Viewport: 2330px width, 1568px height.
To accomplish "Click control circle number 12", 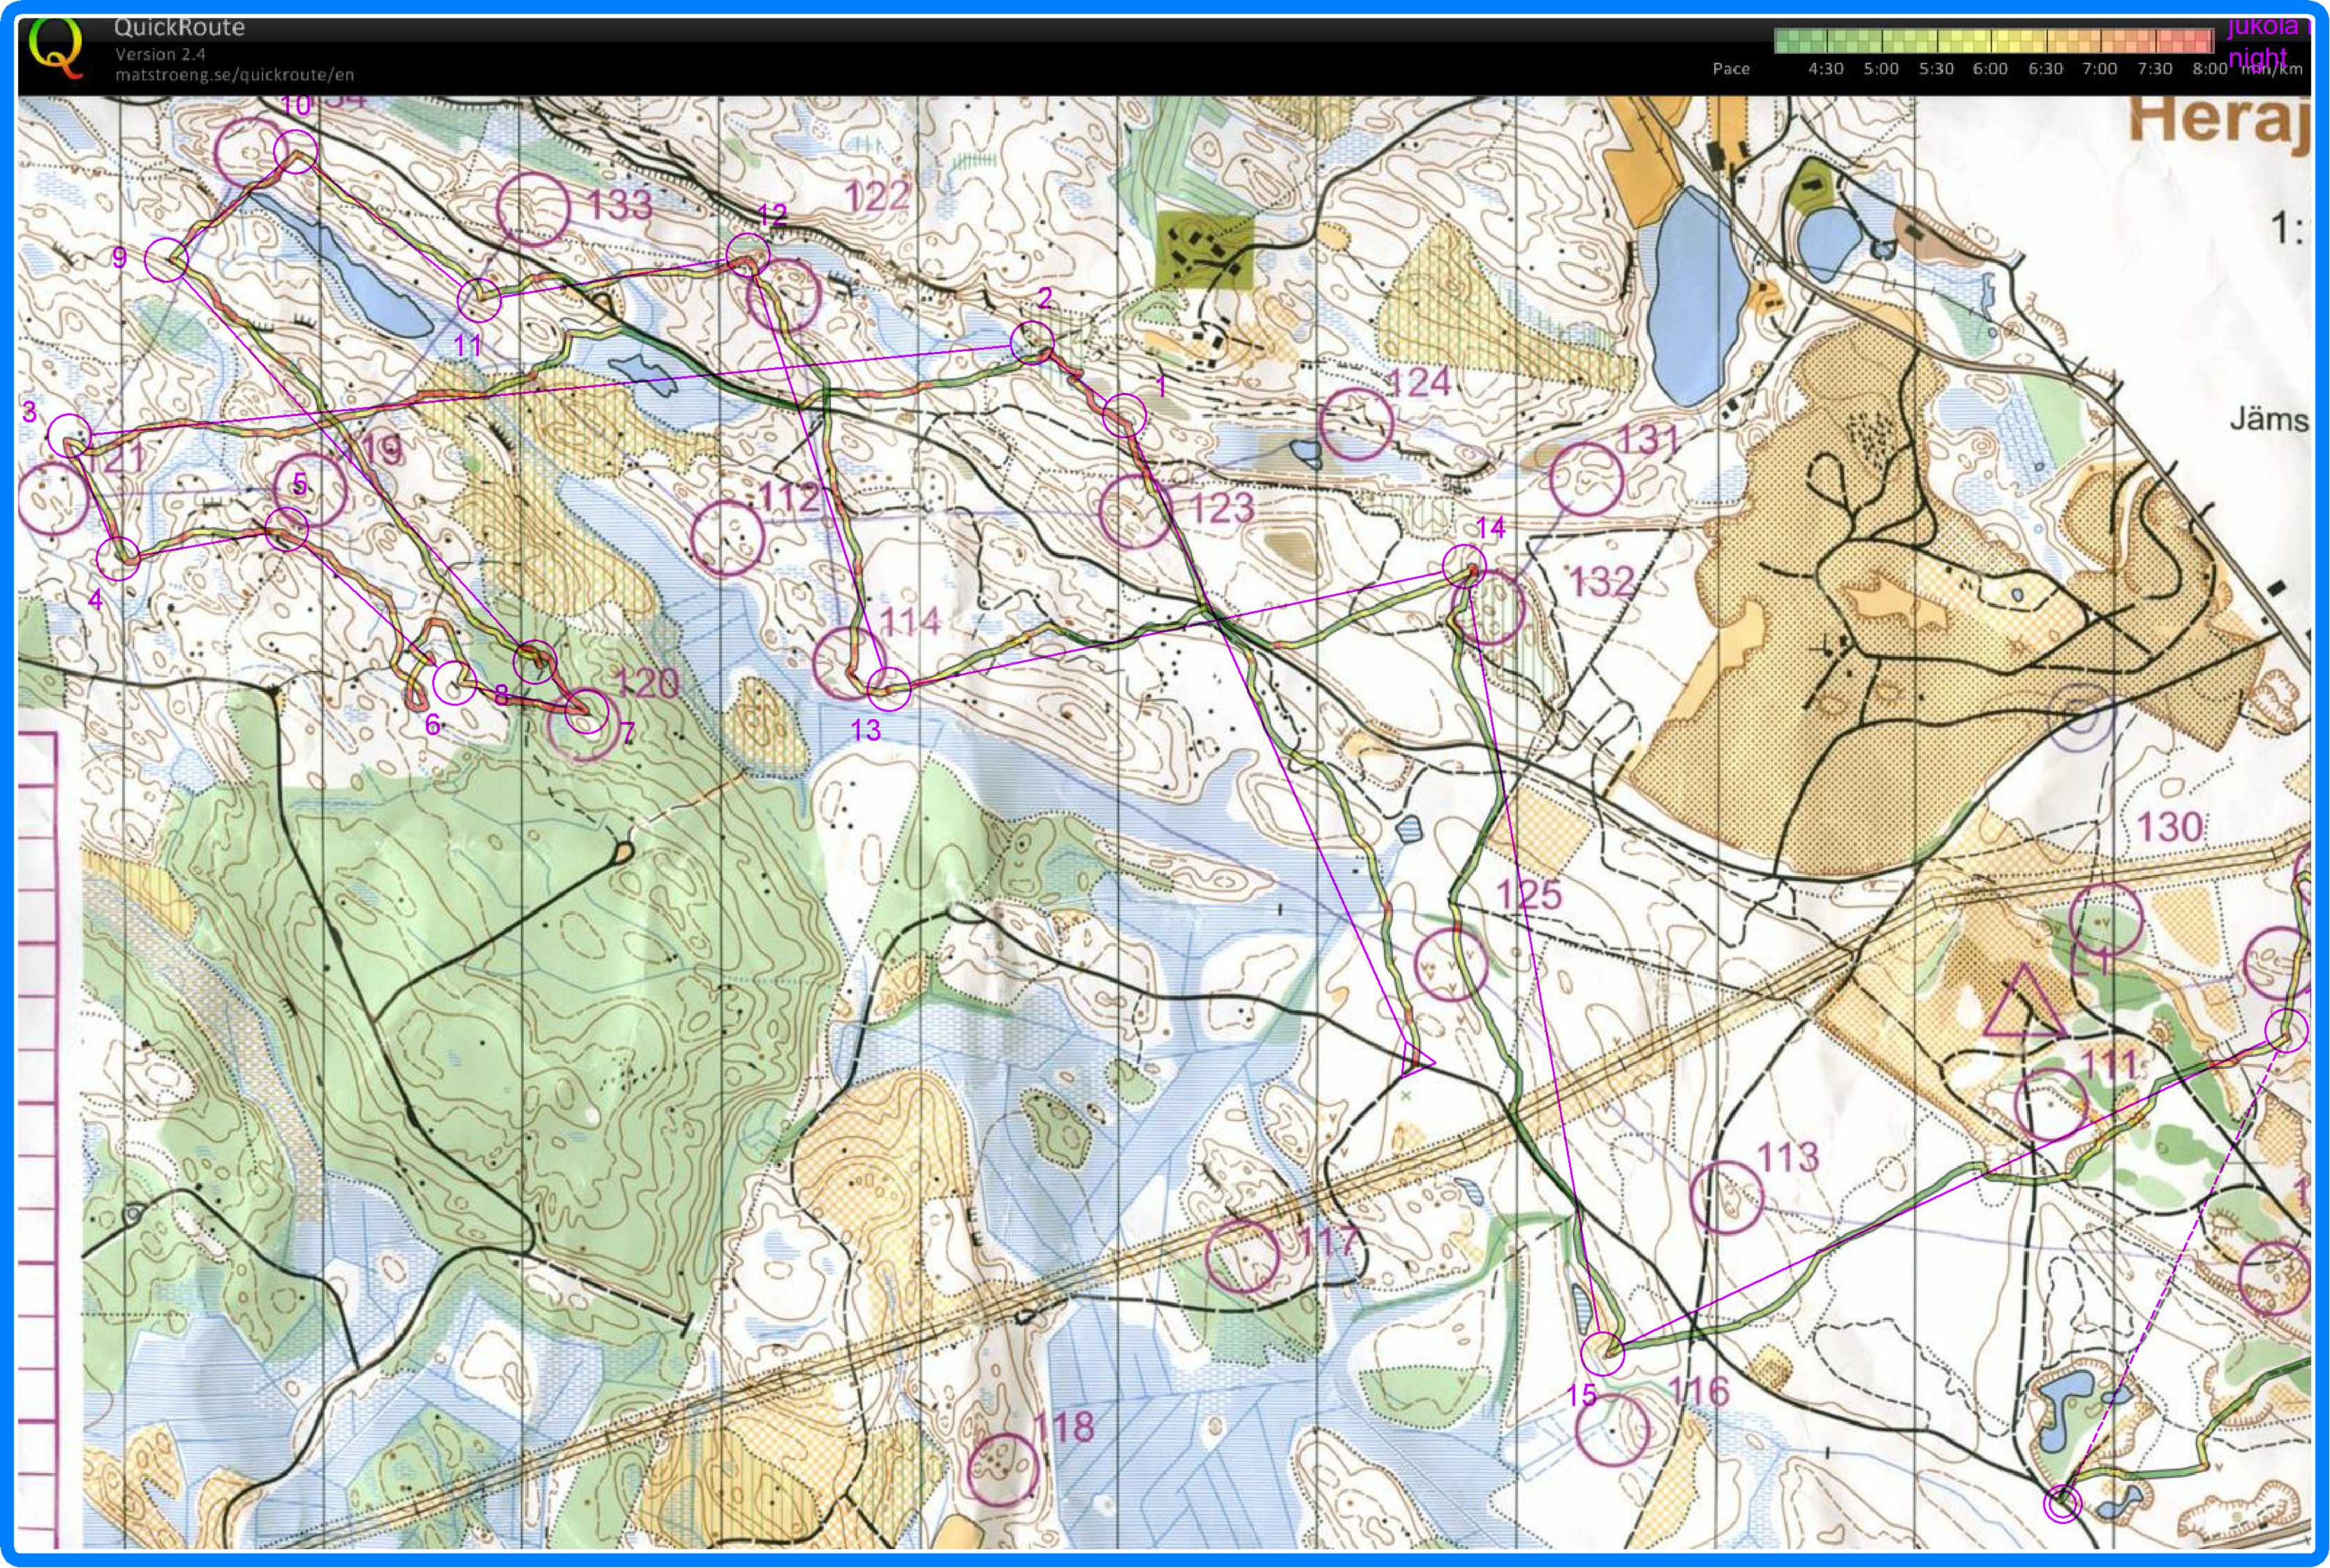I will pos(748,254).
